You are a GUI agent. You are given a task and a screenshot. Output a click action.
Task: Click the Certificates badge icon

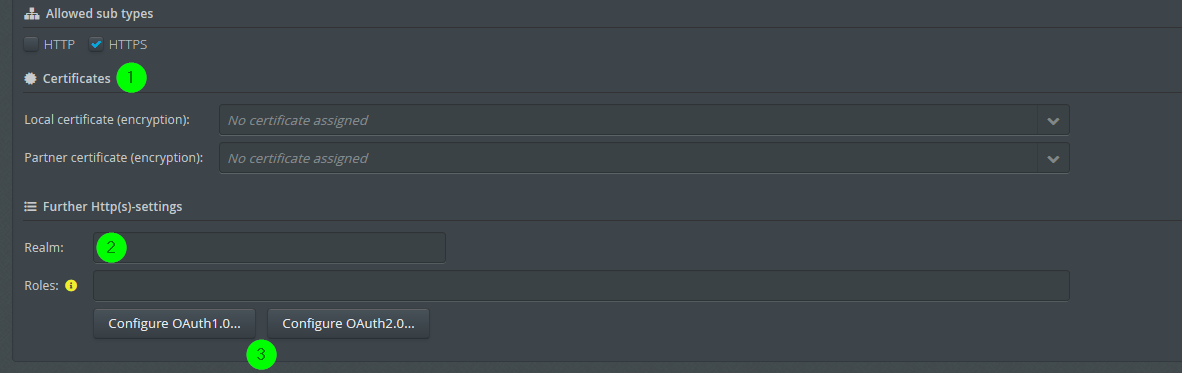(30, 78)
